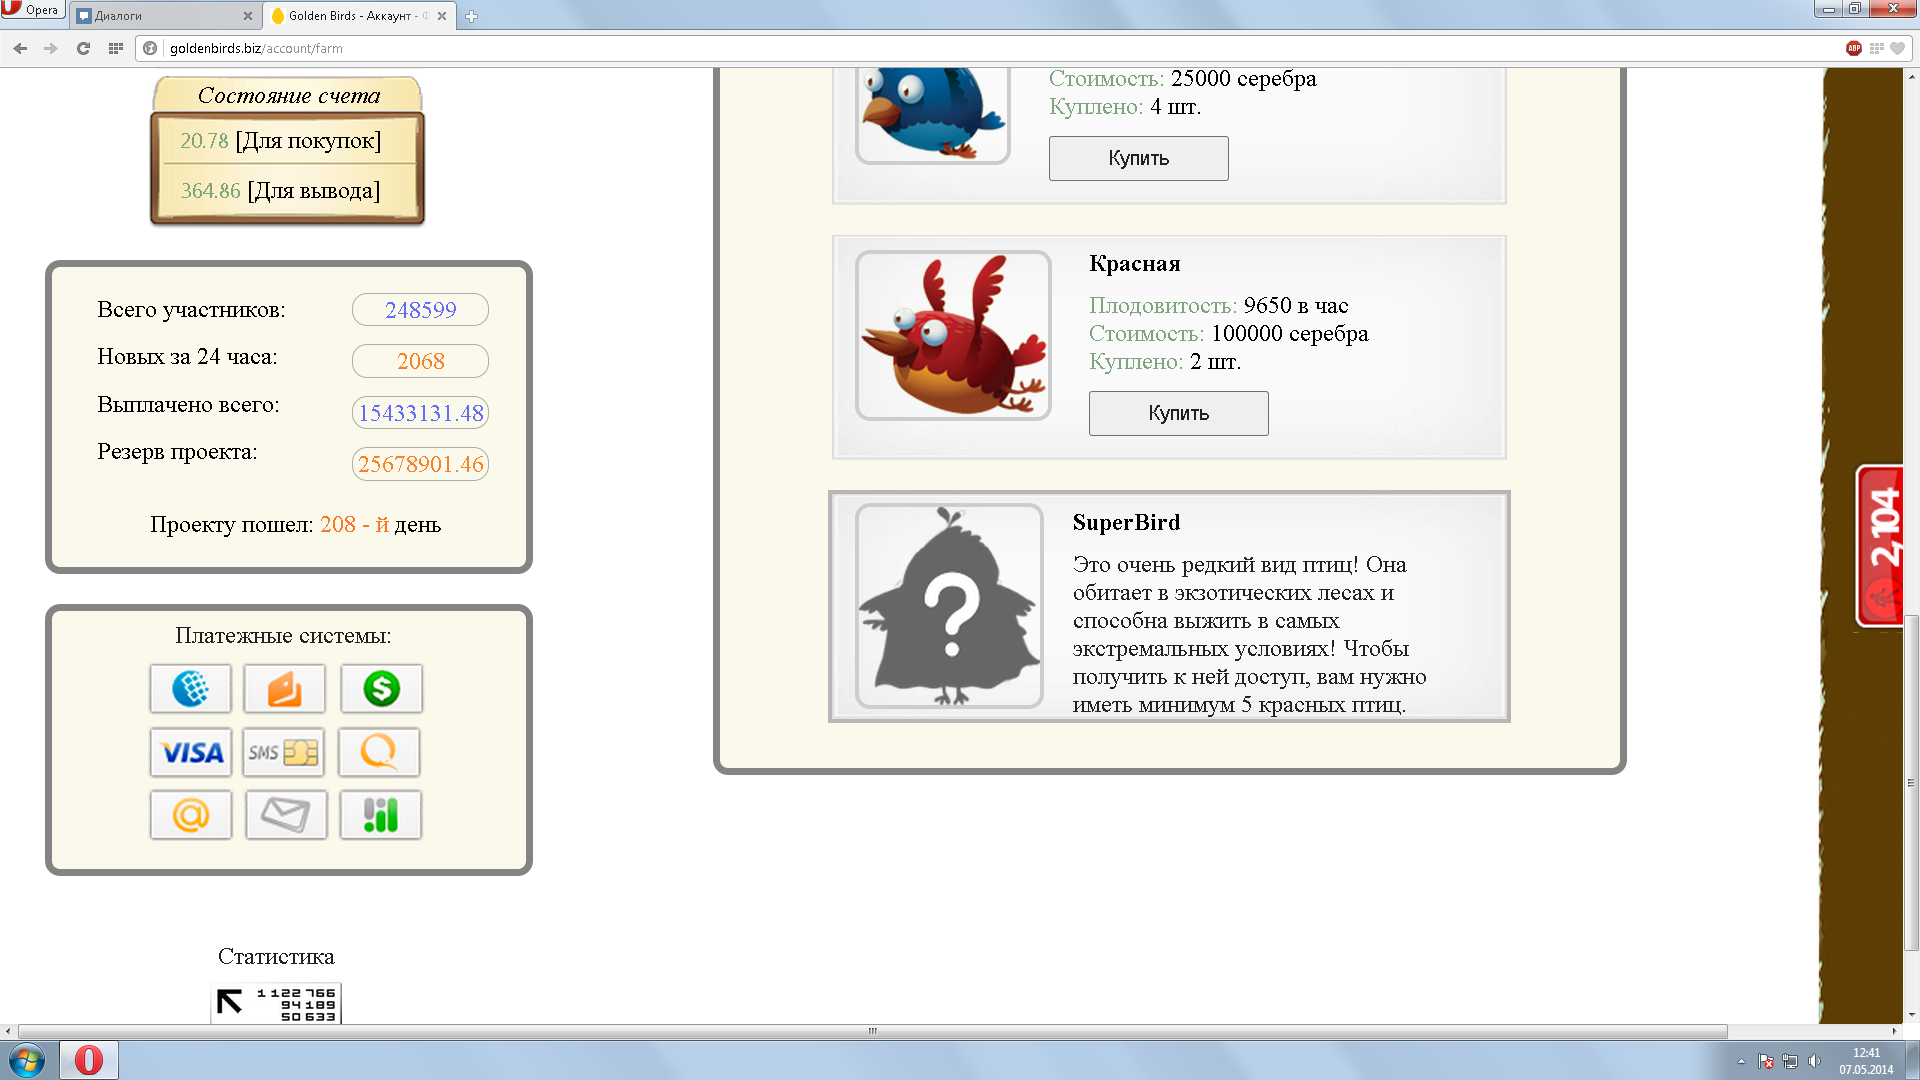This screenshot has height=1080, width=1920.
Task: Click the WebMoney payment system icon
Action: 190,688
